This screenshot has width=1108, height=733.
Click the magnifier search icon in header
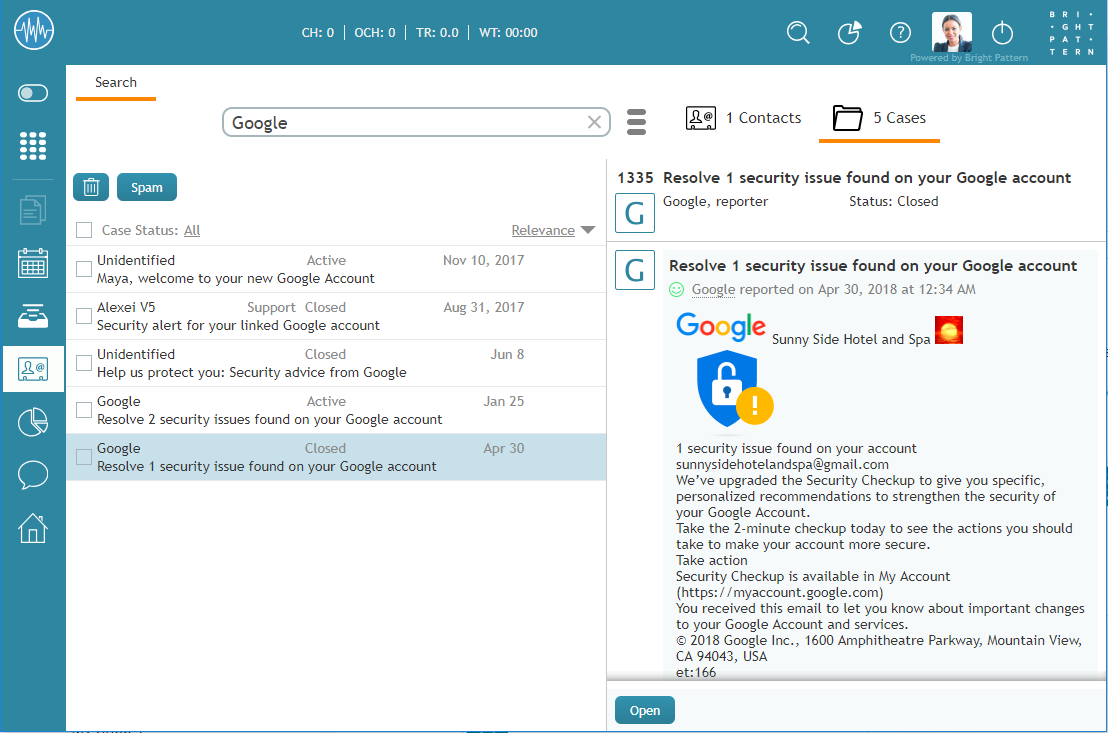798,33
